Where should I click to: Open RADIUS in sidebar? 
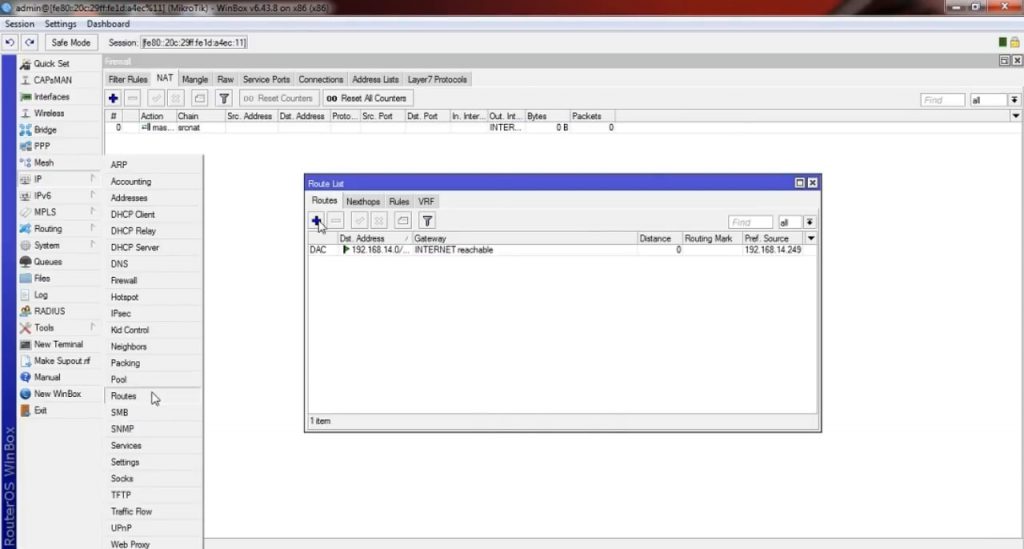49,311
